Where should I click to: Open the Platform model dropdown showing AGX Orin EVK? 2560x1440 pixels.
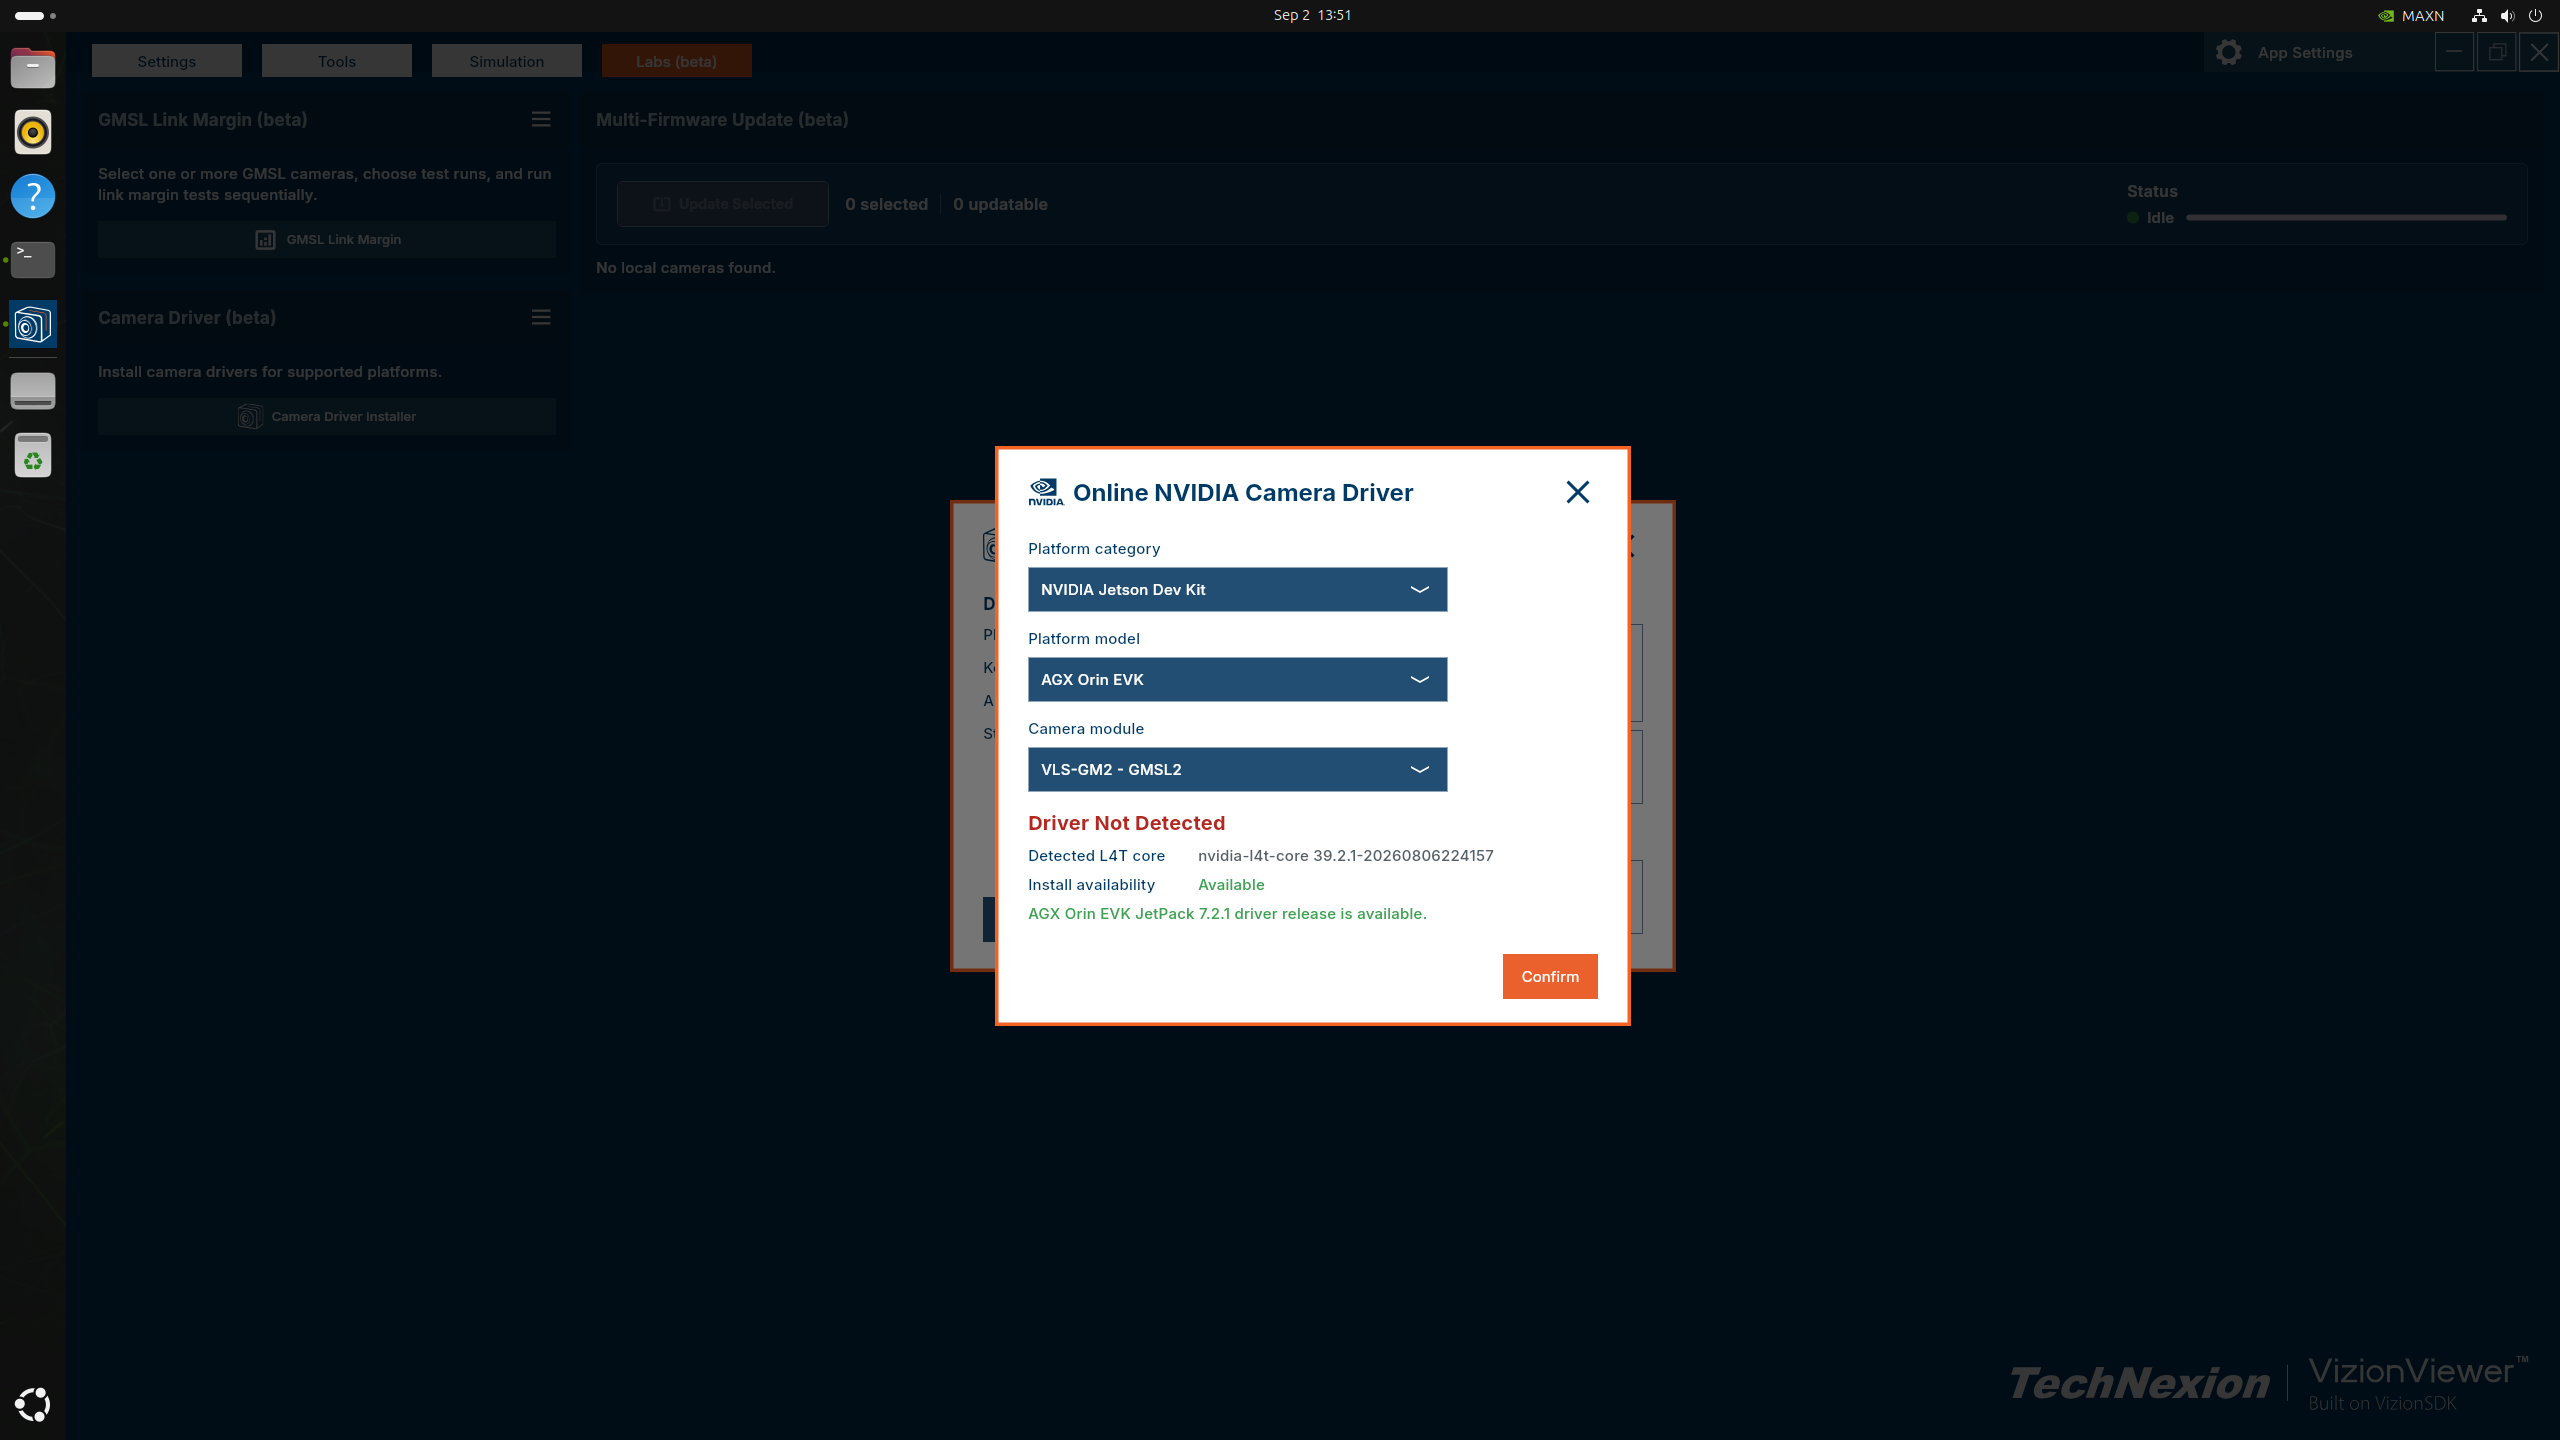coord(1237,679)
